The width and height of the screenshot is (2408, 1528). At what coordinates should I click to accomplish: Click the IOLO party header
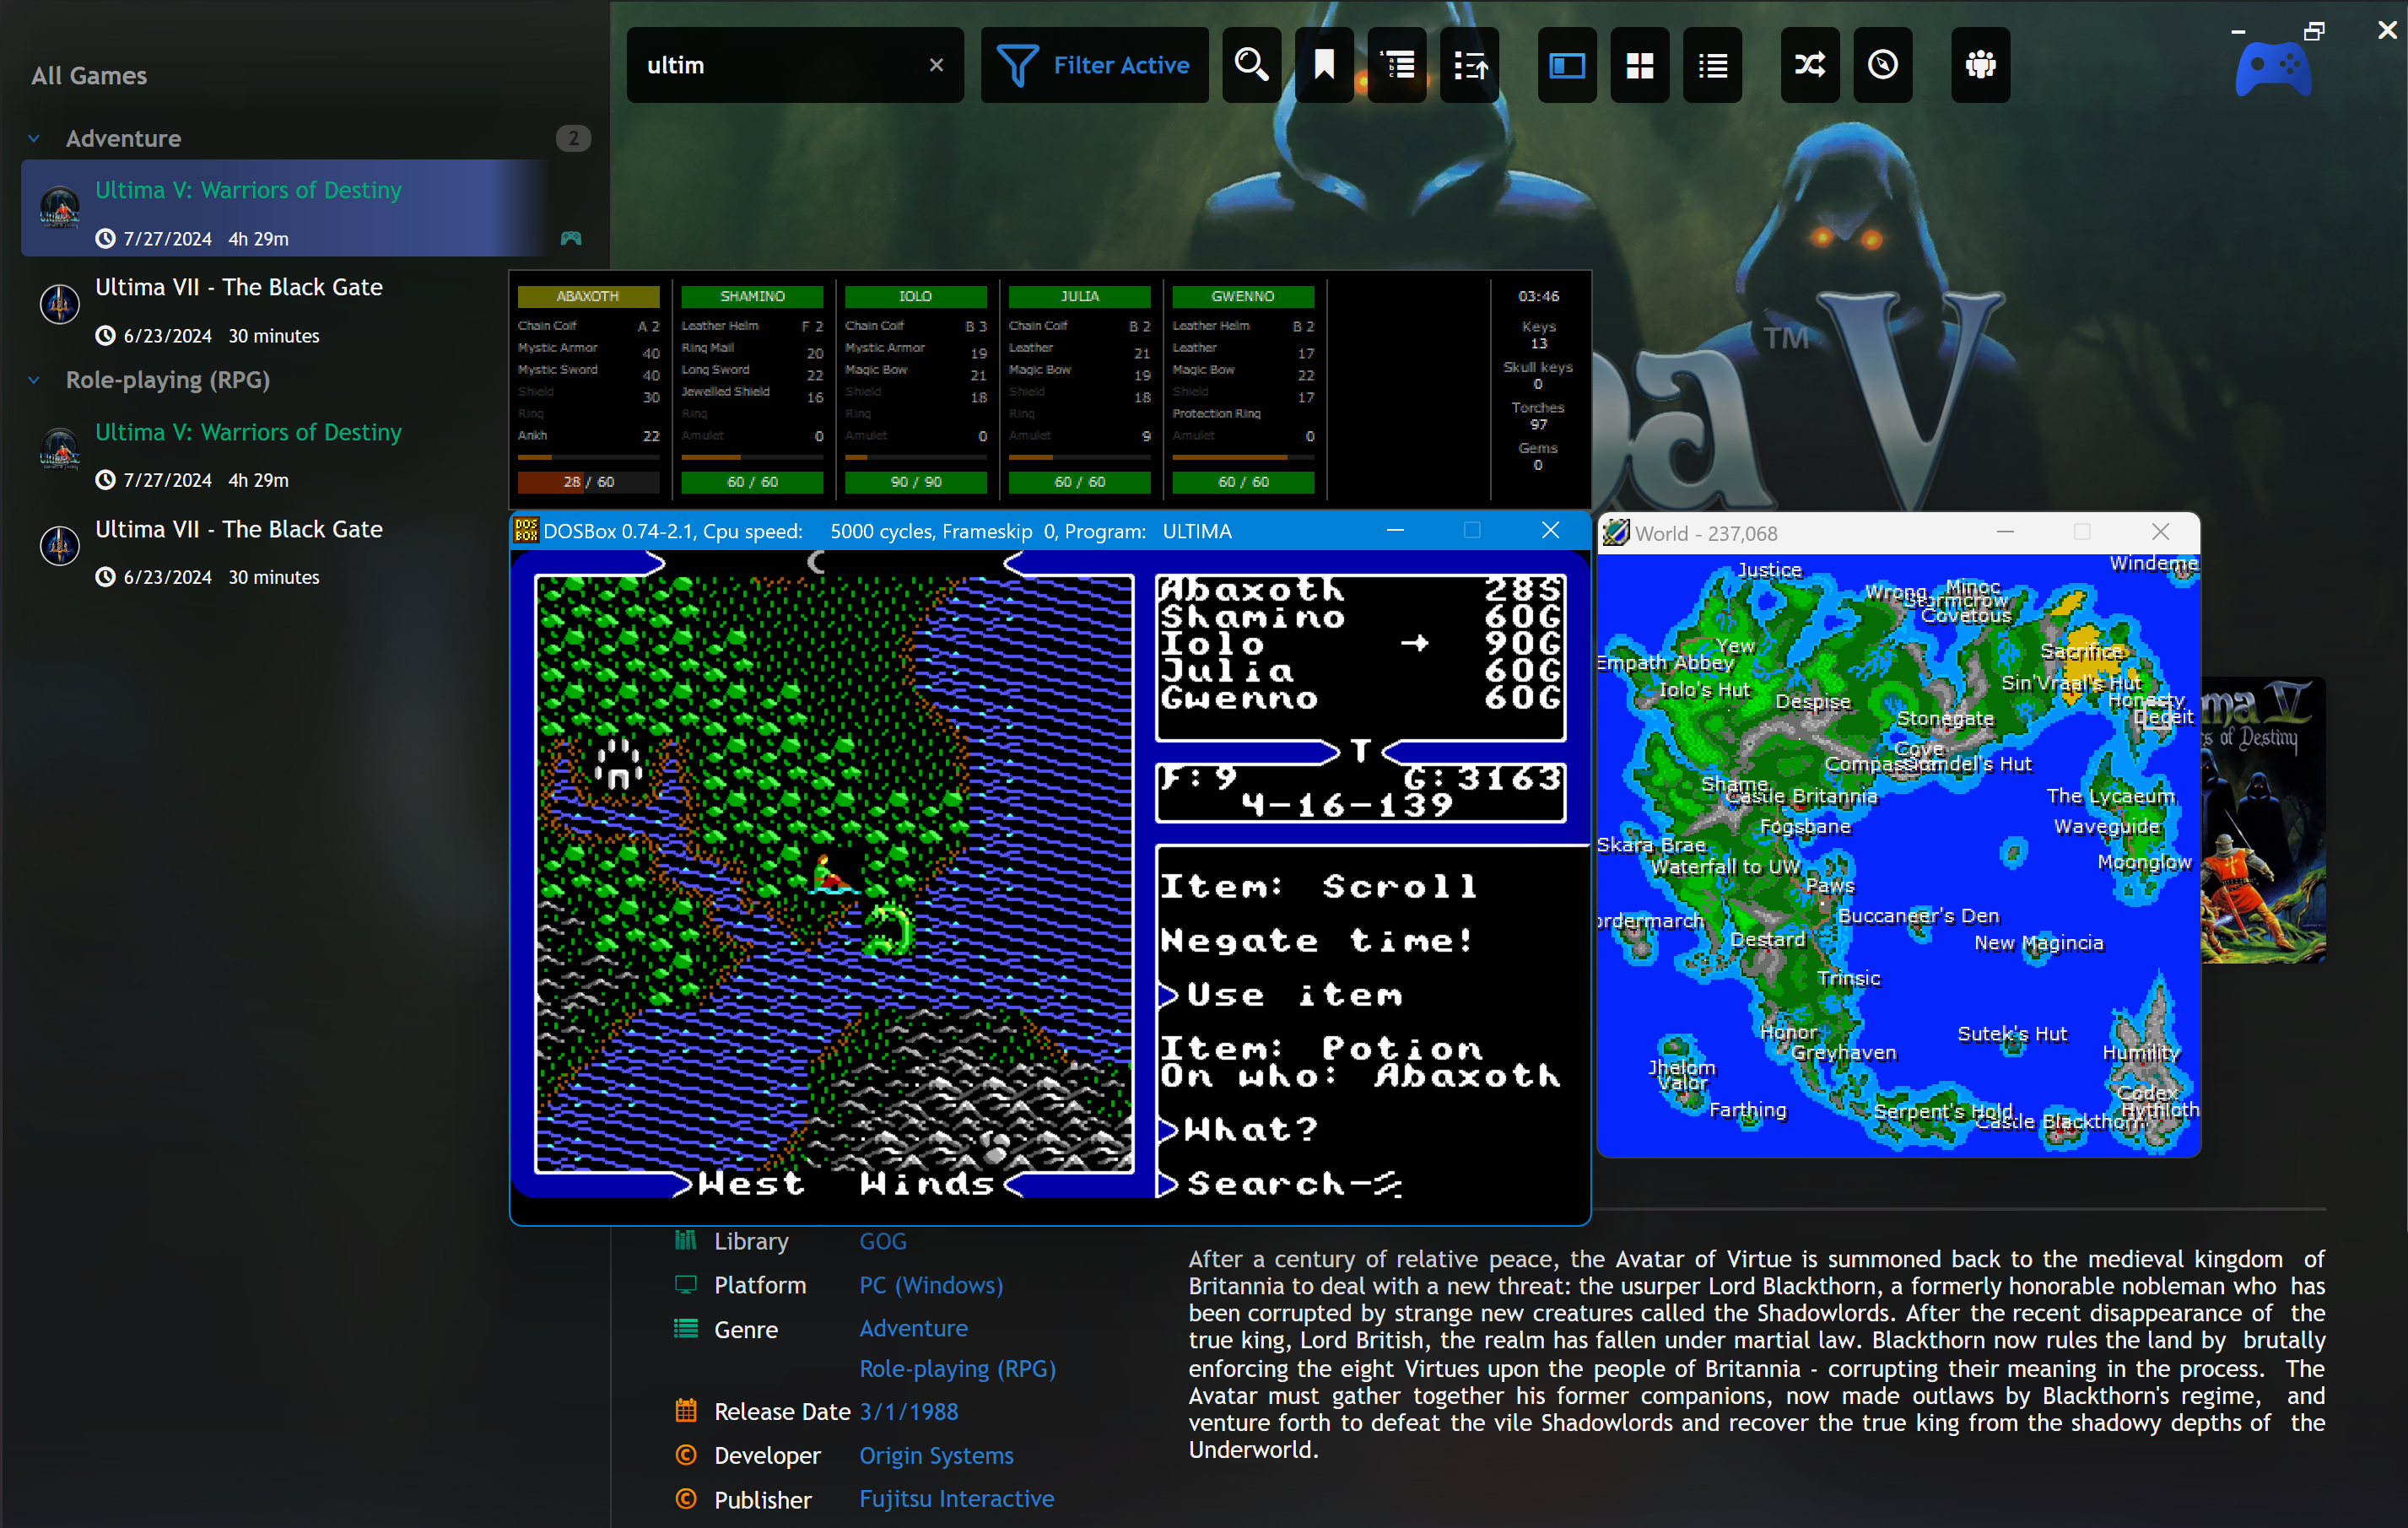pos(915,296)
